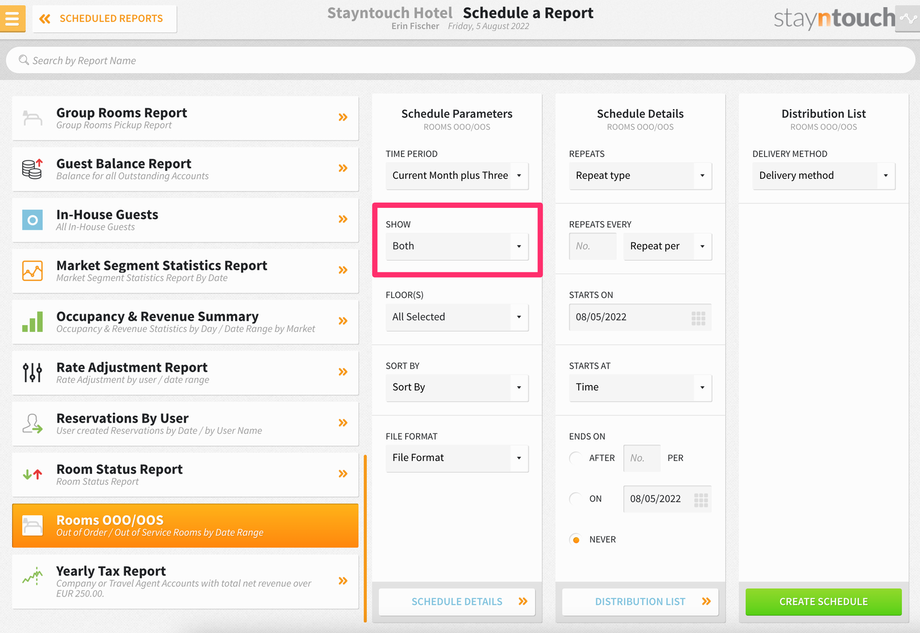Click the magnifier search icon

tap(23, 60)
